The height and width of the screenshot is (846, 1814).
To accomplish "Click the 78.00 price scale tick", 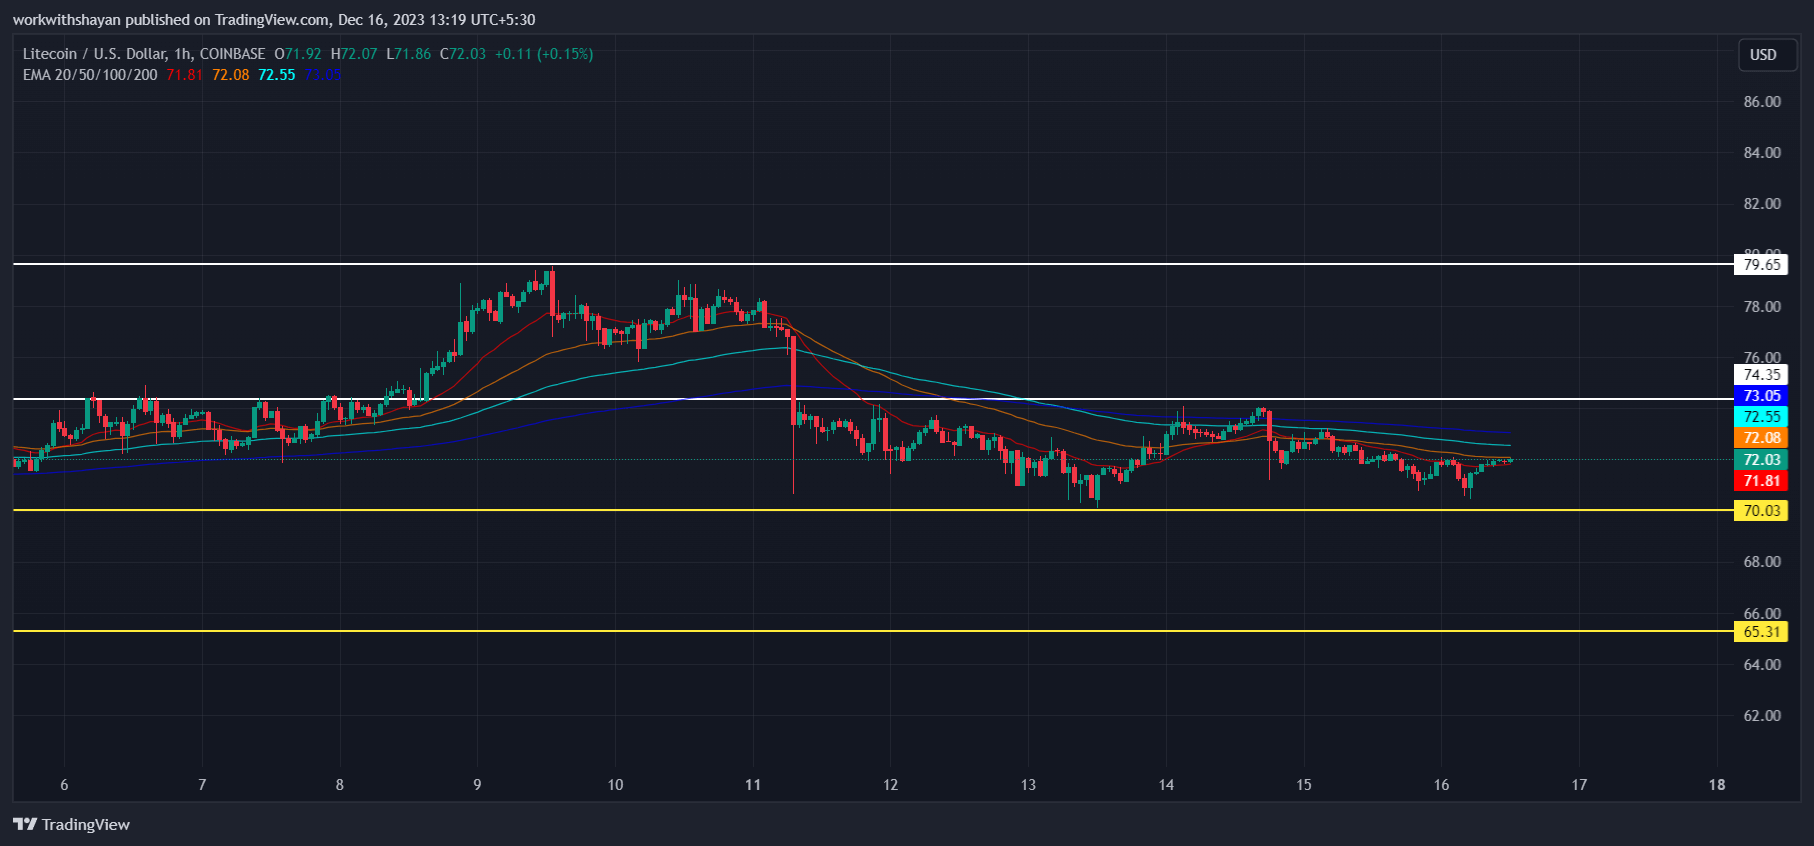I will point(1762,307).
